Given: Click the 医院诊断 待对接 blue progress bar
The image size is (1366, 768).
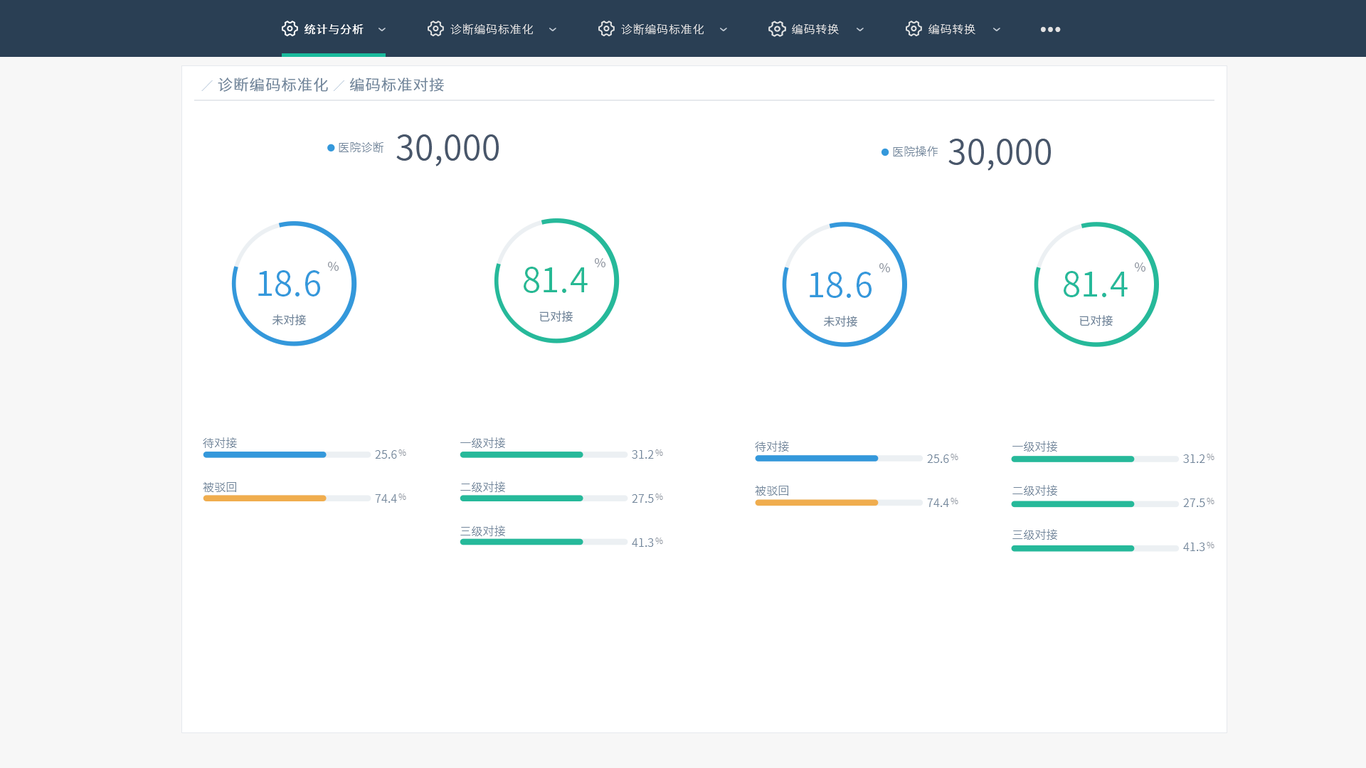Looking at the screenshot, I should (287, 455).
